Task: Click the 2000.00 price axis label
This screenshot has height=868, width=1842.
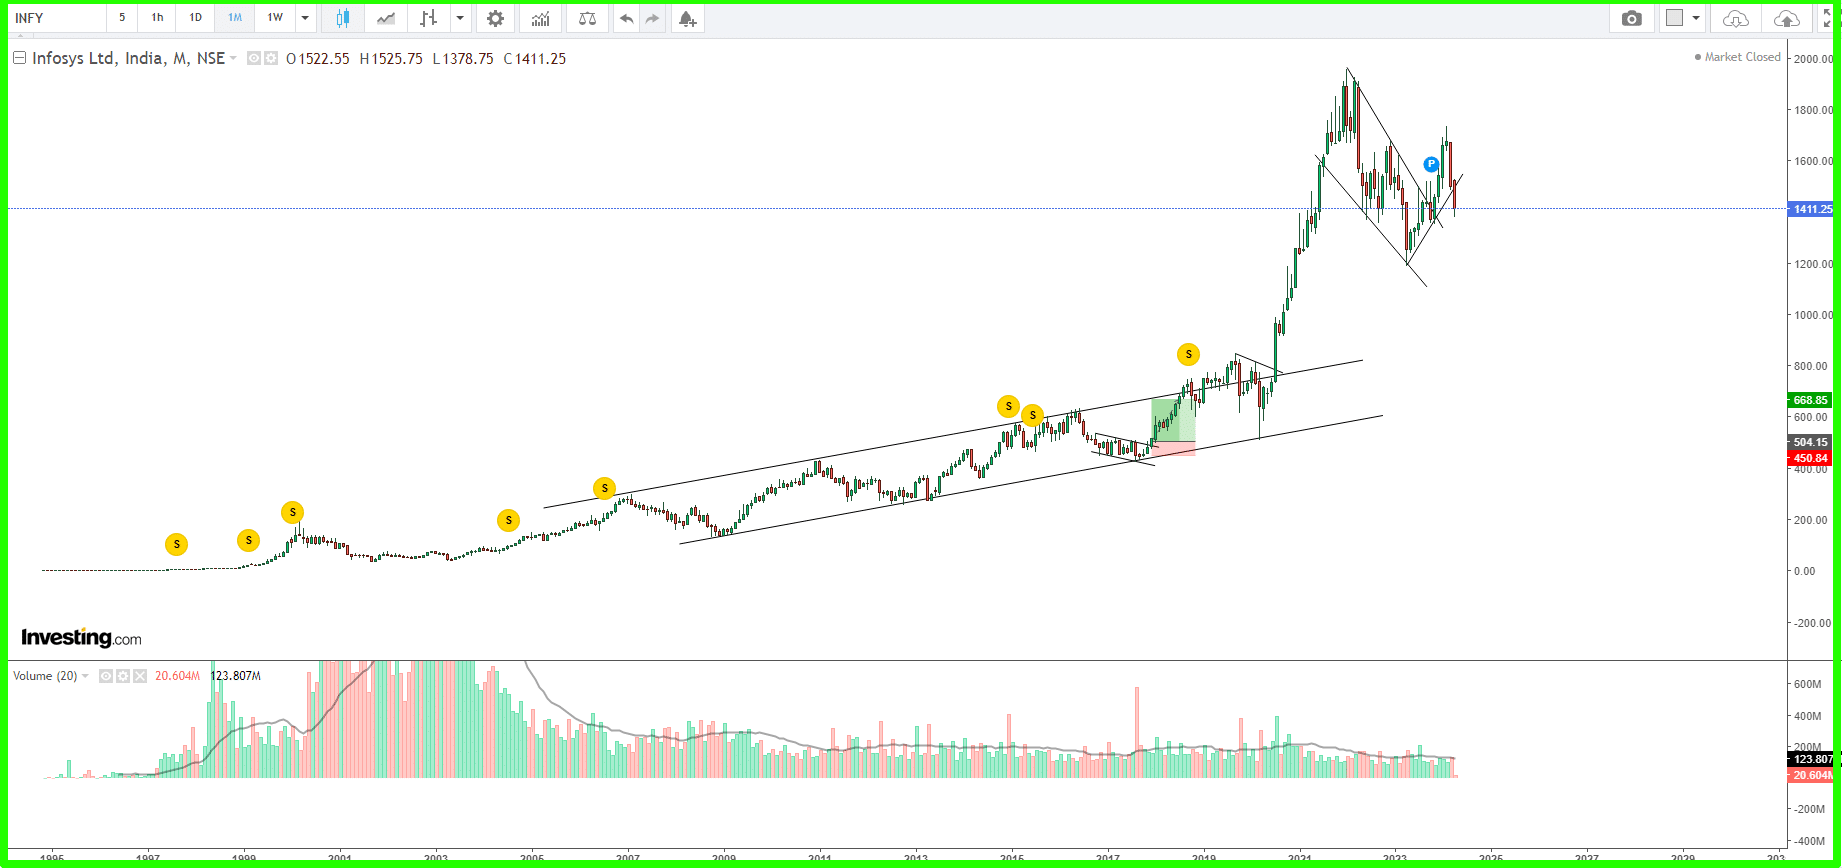Action: [1813, 59]
